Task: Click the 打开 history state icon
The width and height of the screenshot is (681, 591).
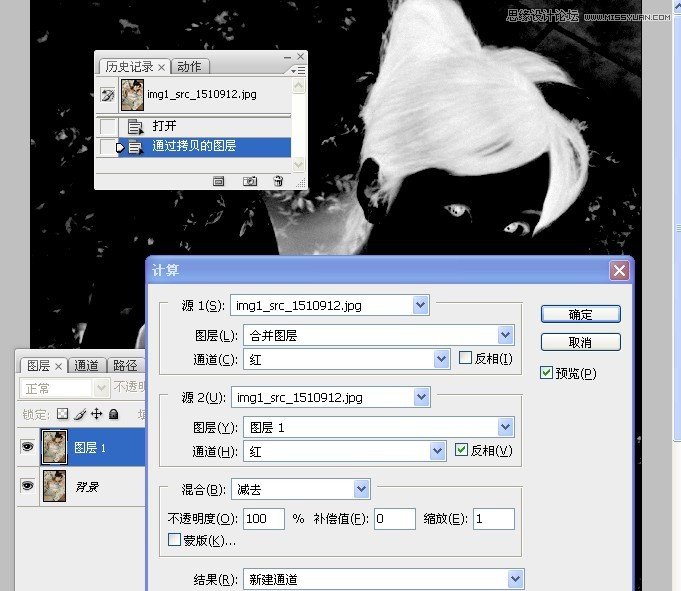Action: coord(135,126)
